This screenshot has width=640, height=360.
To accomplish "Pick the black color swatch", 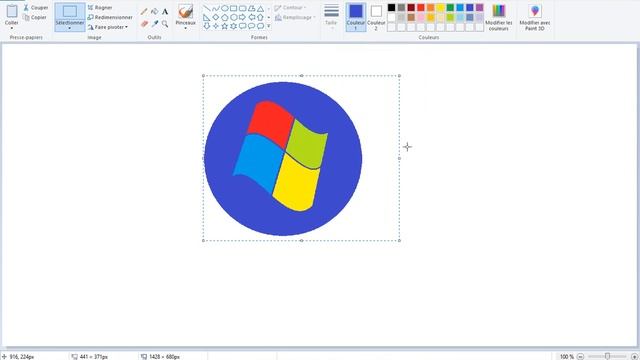I will point(391,8).
